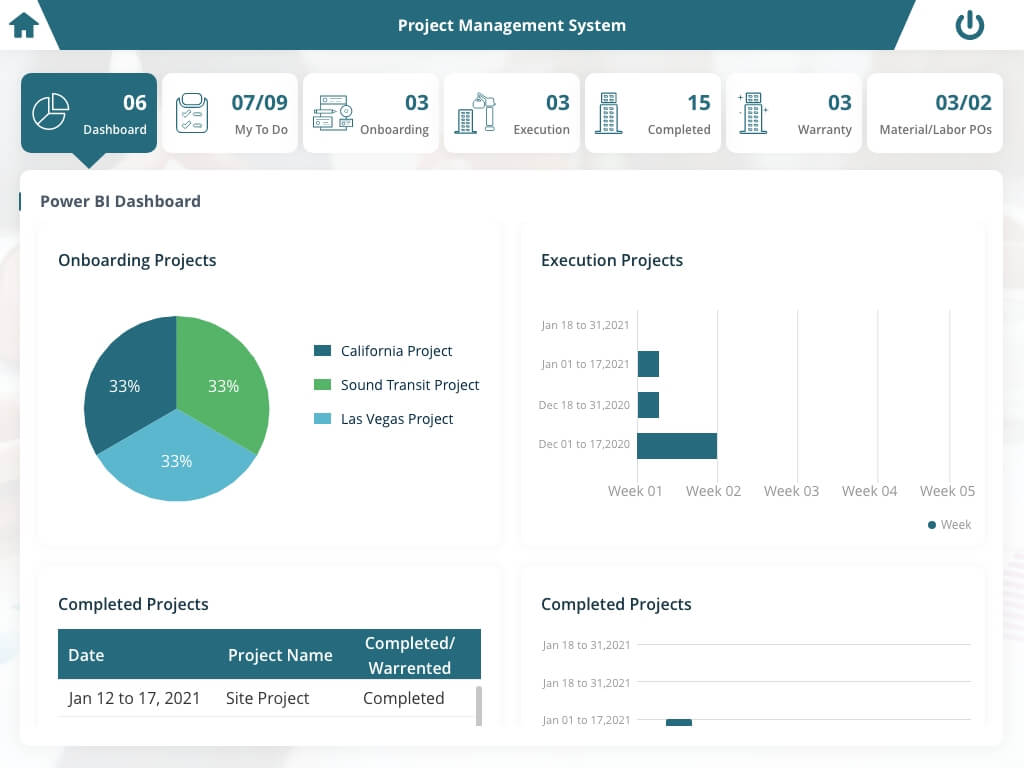Click the Completed status cell
This screenshot has height=768, width=1024.
click(x=404, y=698)
